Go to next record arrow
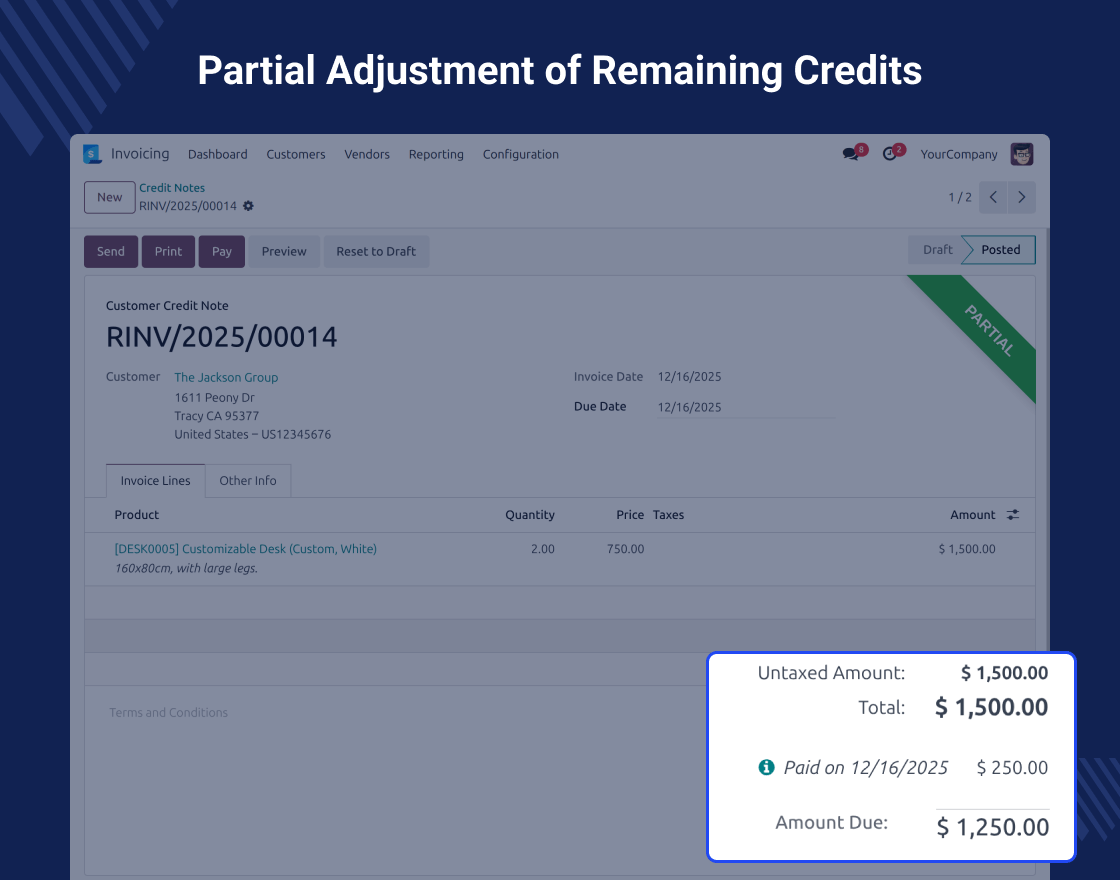Viewport: 1120px width, 880px height. (1021, 197)
